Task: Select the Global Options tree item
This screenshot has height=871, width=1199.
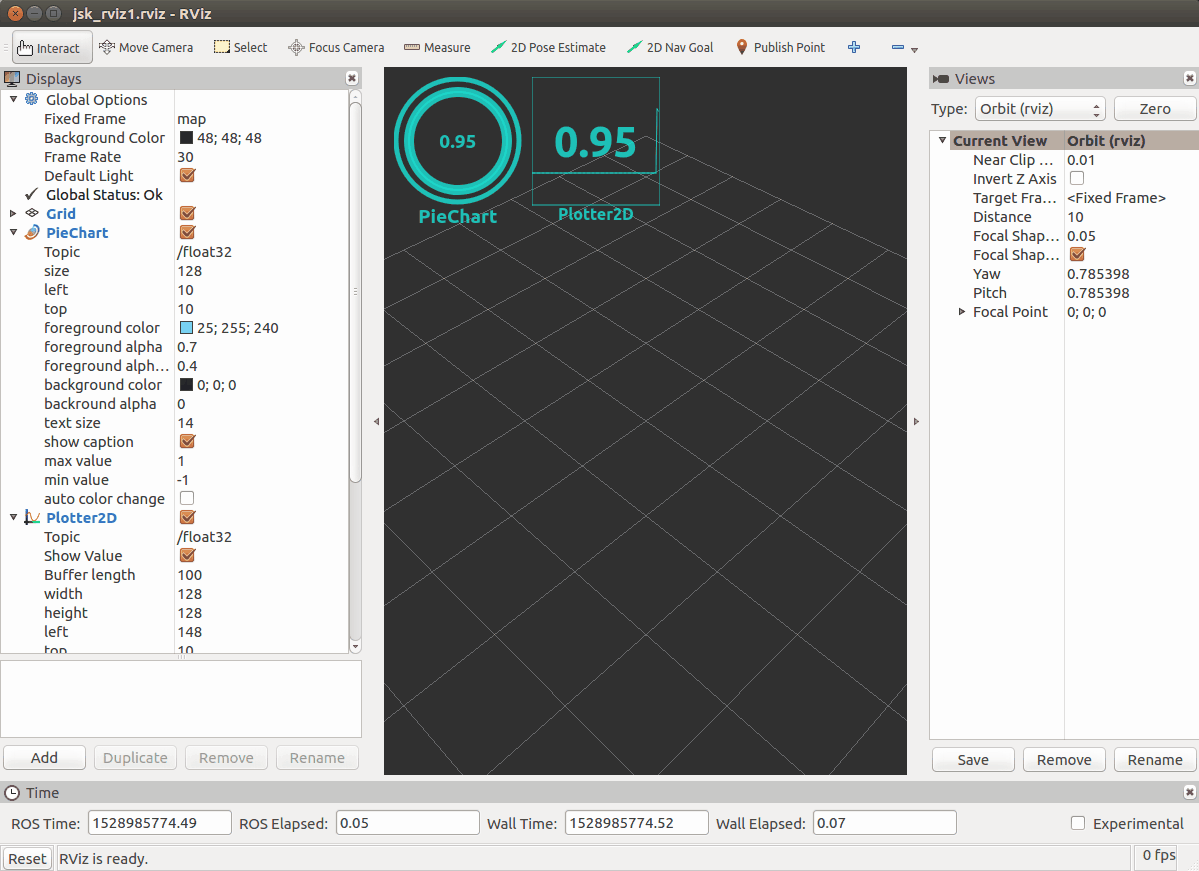Action: coord(96,100)
